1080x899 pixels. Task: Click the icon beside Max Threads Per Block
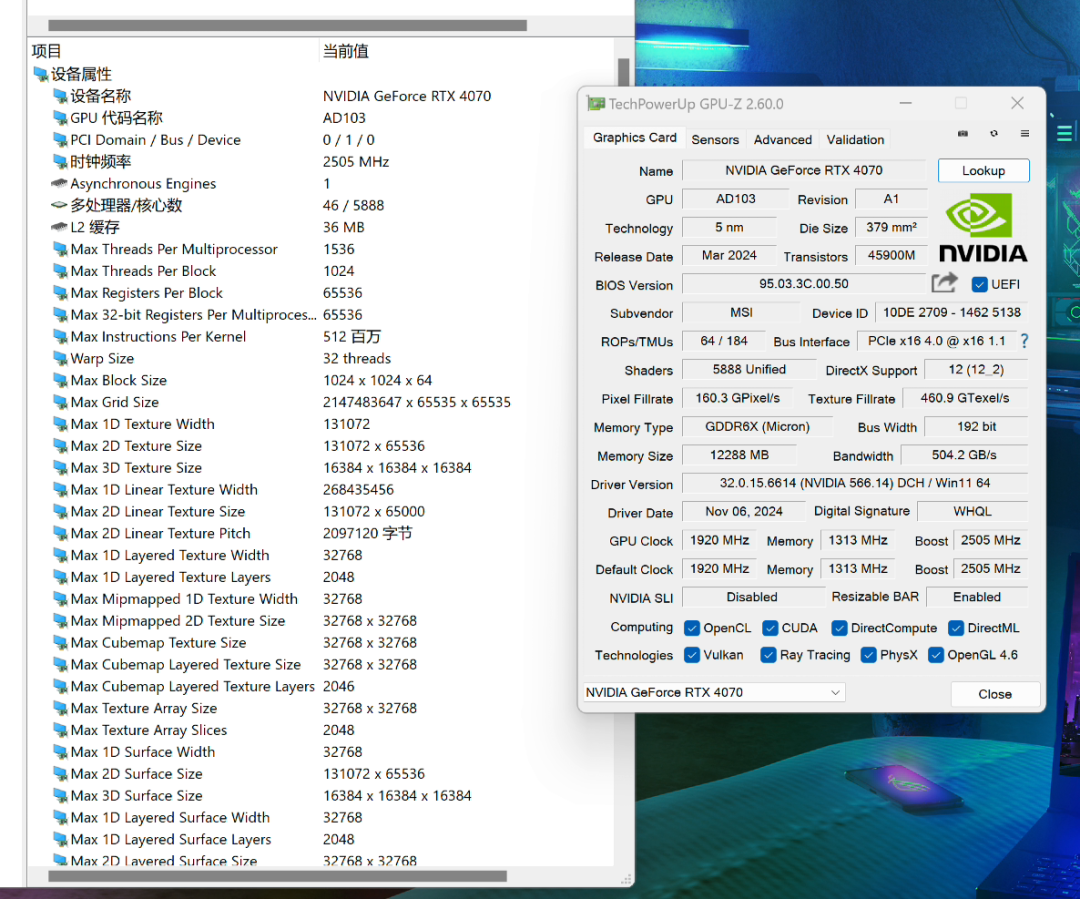[61, 271]
